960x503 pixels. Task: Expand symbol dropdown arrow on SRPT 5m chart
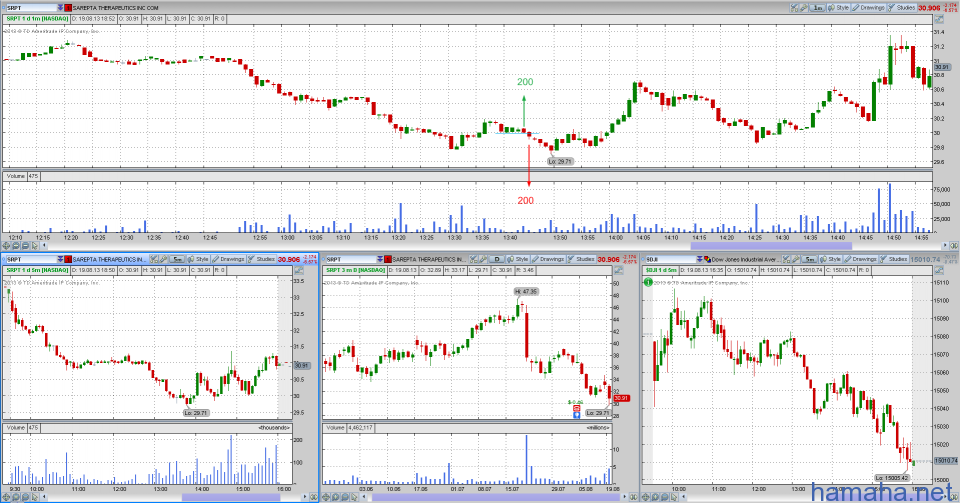tap(60, 259)
